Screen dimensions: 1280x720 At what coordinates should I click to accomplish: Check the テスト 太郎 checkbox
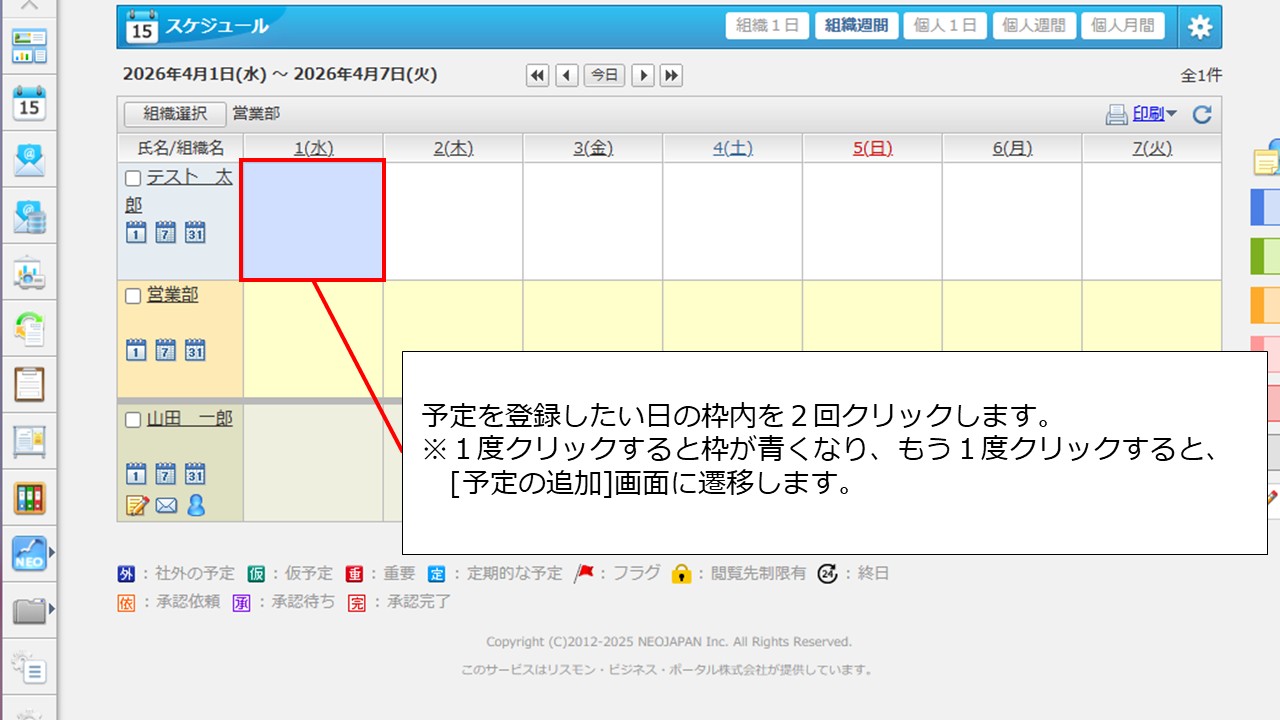133,179
